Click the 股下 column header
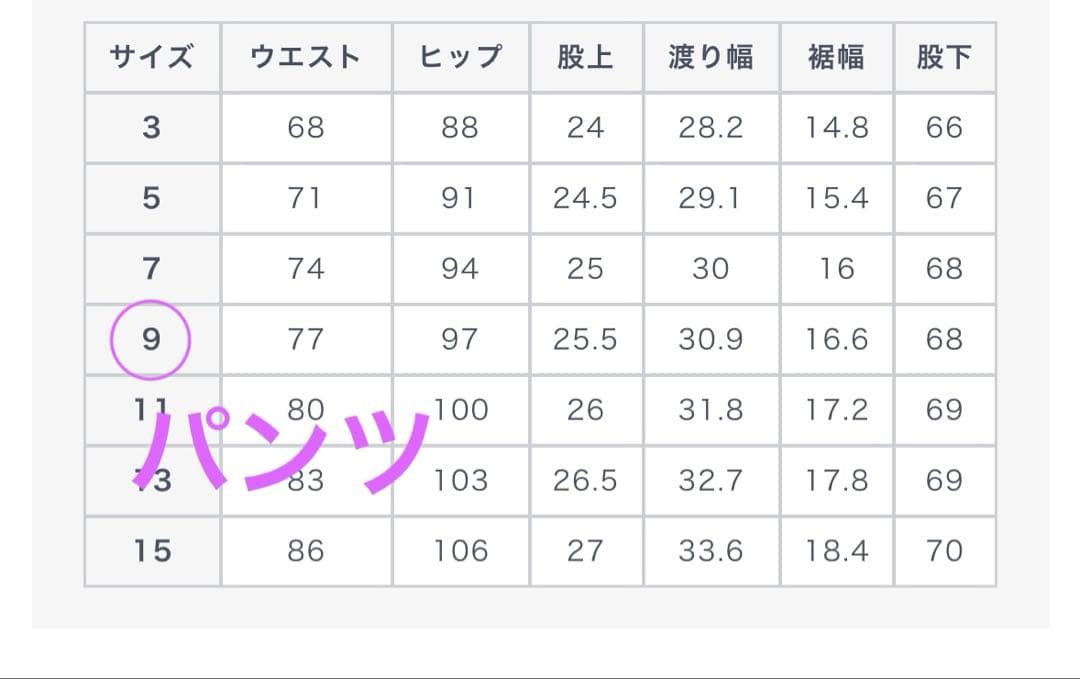The image size is (1080, 679). click(944, 57)
